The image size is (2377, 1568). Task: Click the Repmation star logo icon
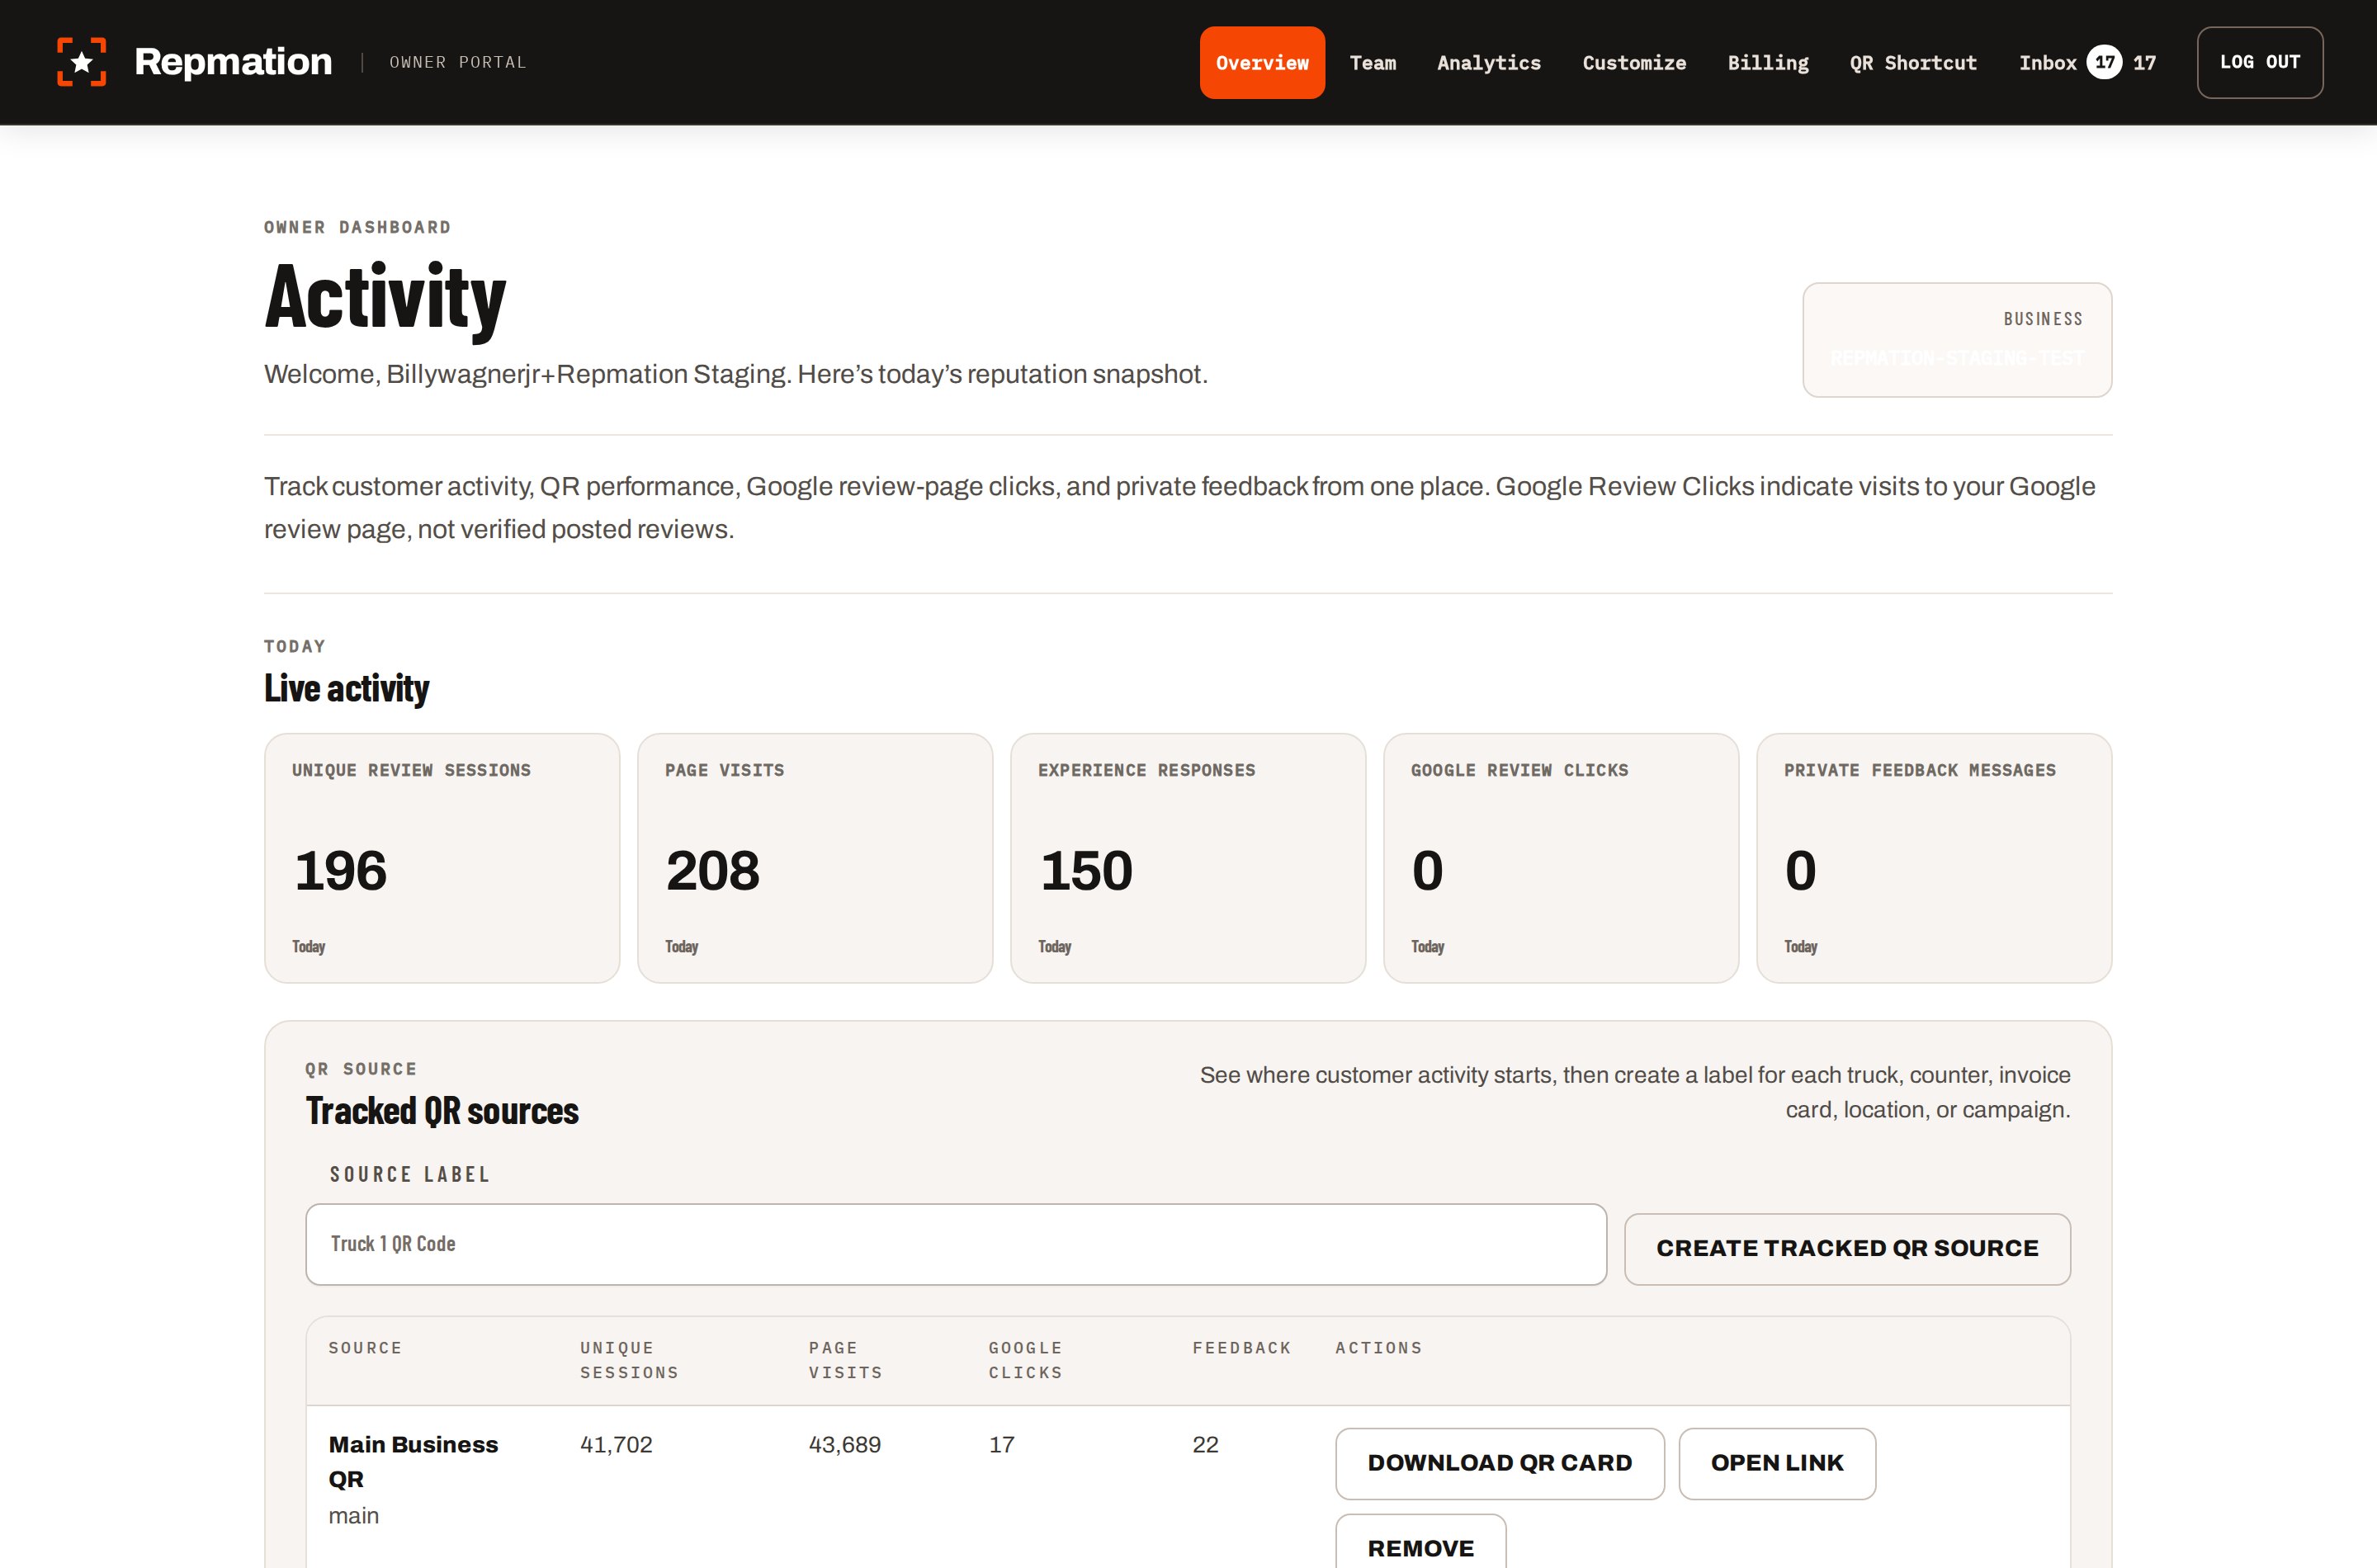(82, 62)
